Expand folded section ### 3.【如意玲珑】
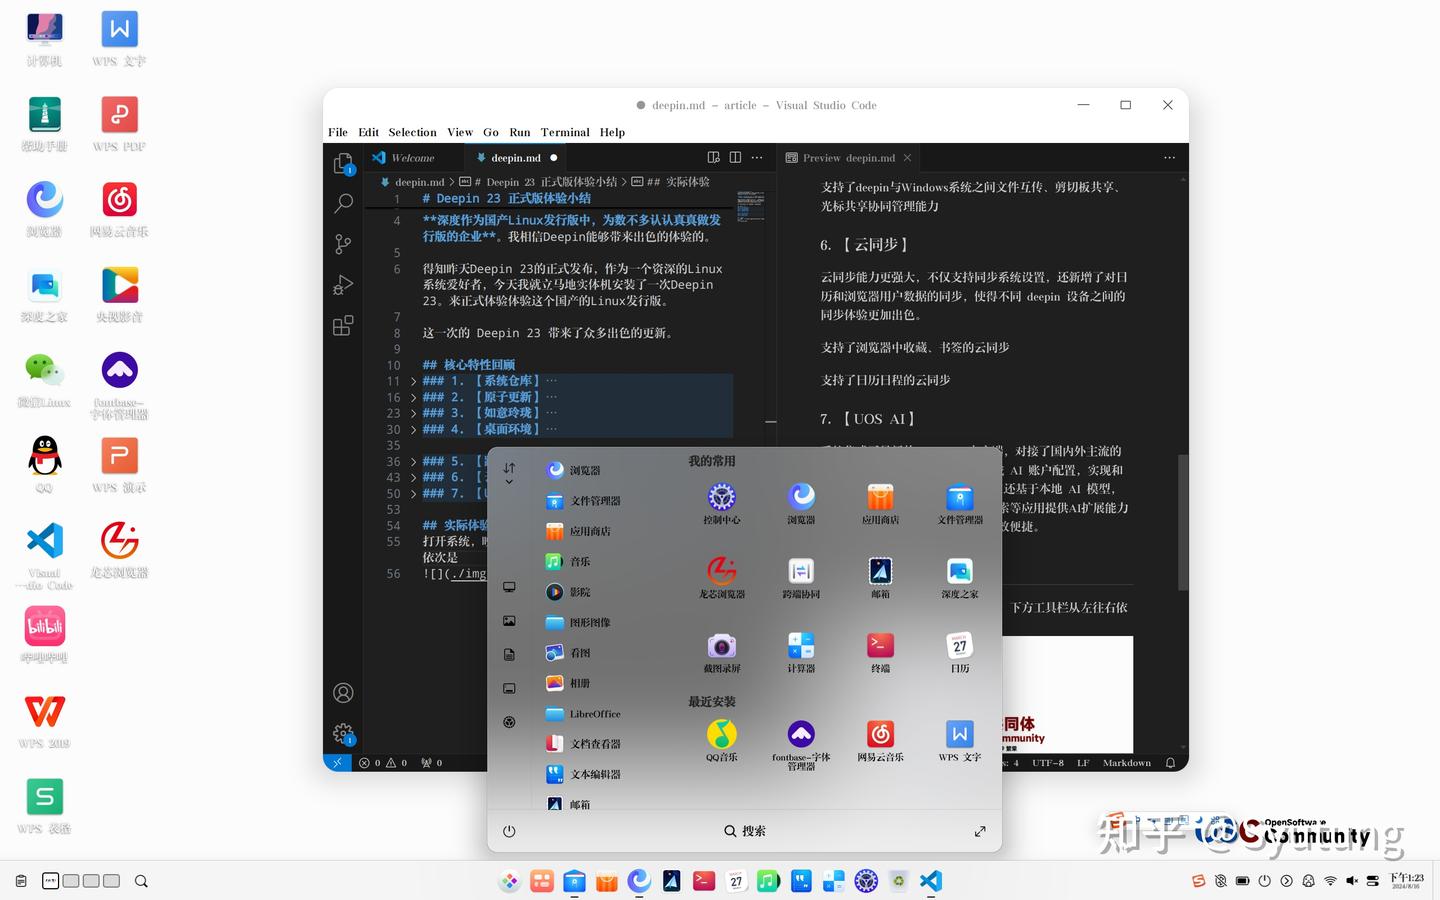Image resolution: width=1440 pixels, height=900 pixels. coord(413,413)
